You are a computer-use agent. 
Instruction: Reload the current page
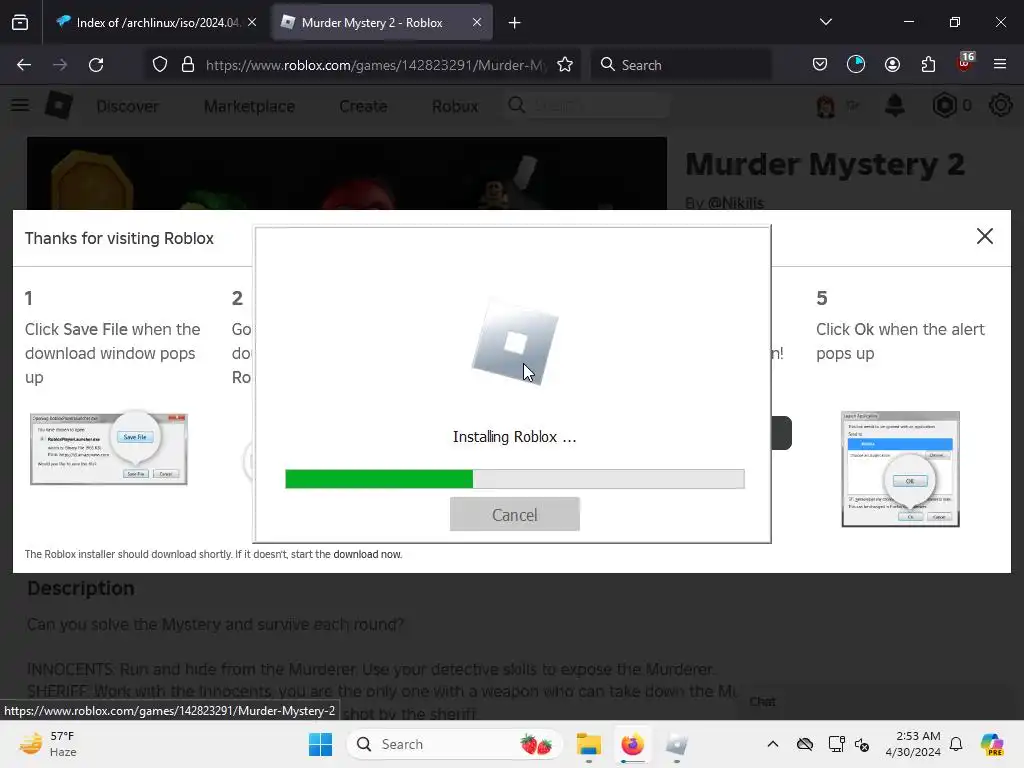pyautogui.click(x=96, y=65)
